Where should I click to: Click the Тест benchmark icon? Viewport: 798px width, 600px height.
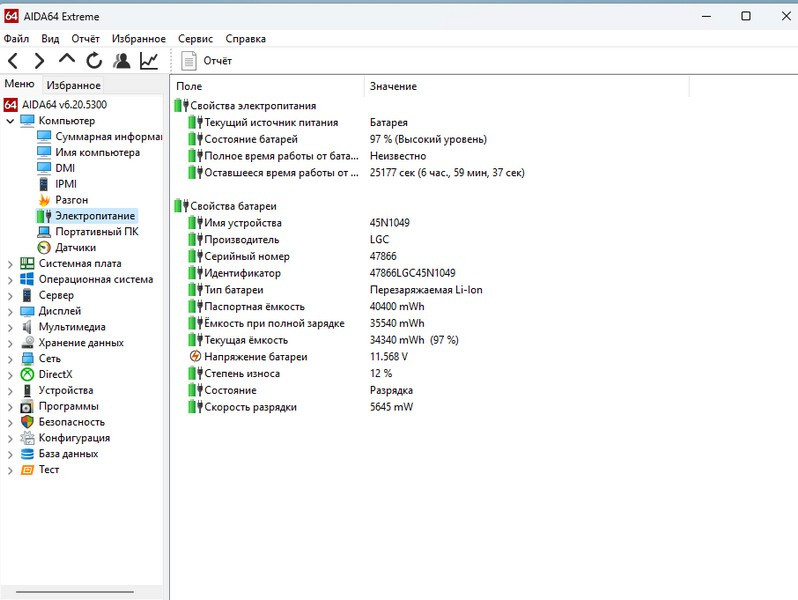click(27, 470)
